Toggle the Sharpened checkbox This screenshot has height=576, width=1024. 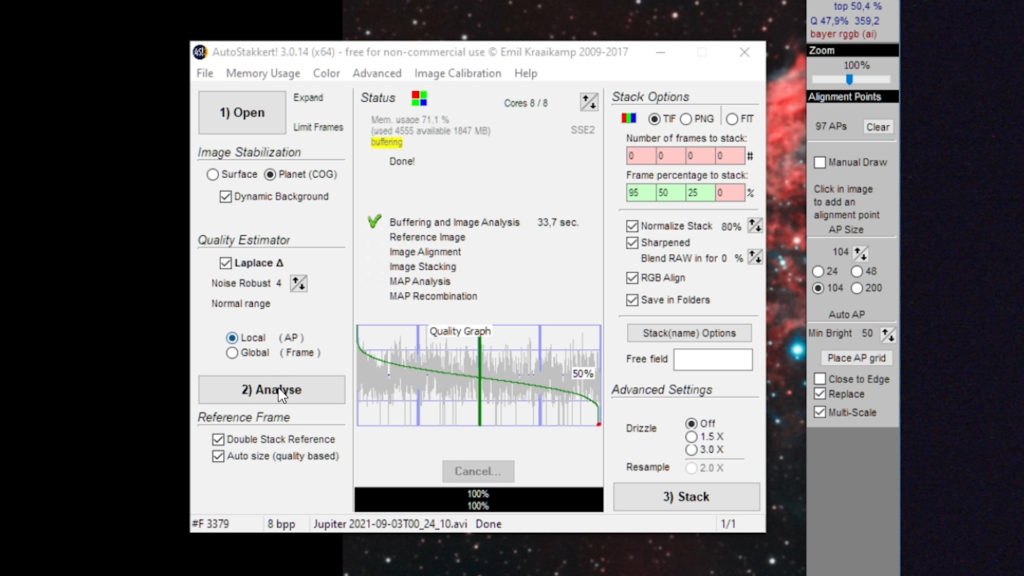[x=632, y=243]
